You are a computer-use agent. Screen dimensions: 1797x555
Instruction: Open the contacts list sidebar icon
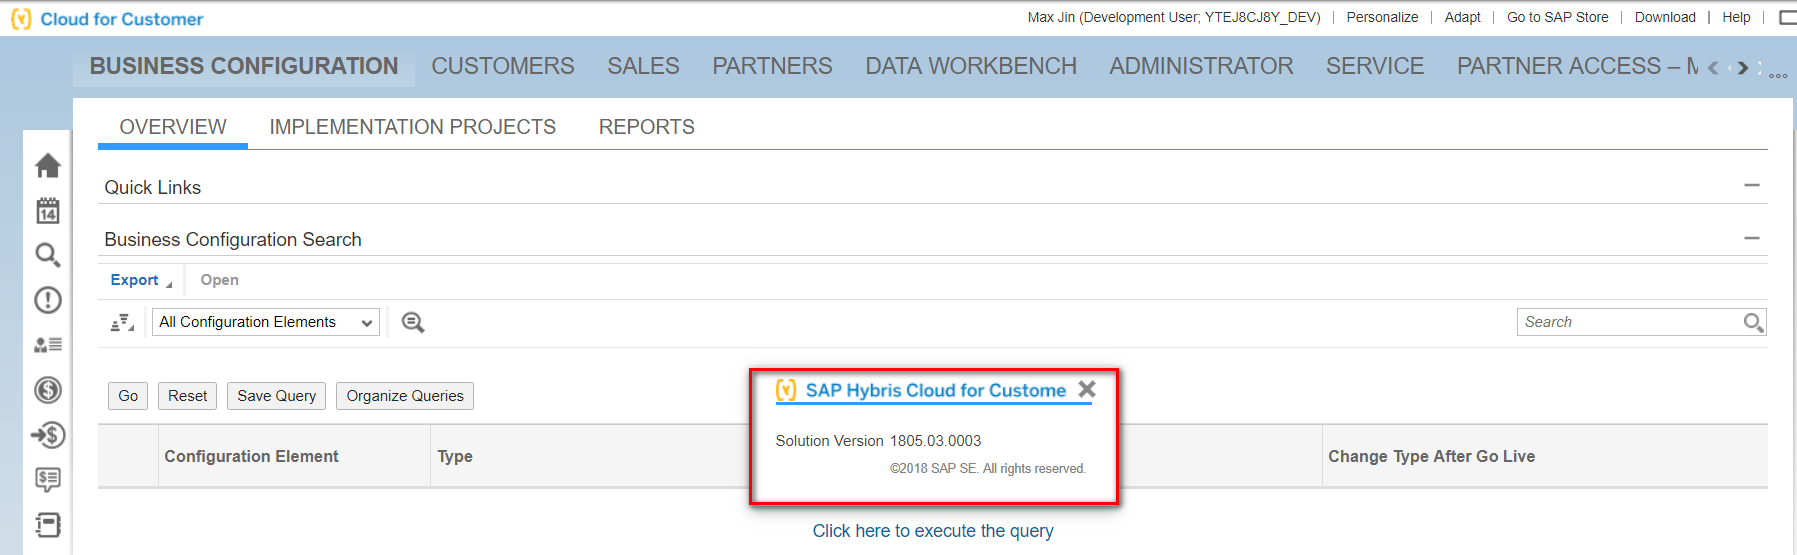[47, 345]
